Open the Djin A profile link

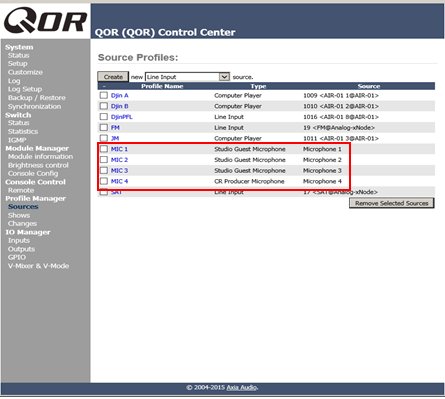click(x=120, y=95)
